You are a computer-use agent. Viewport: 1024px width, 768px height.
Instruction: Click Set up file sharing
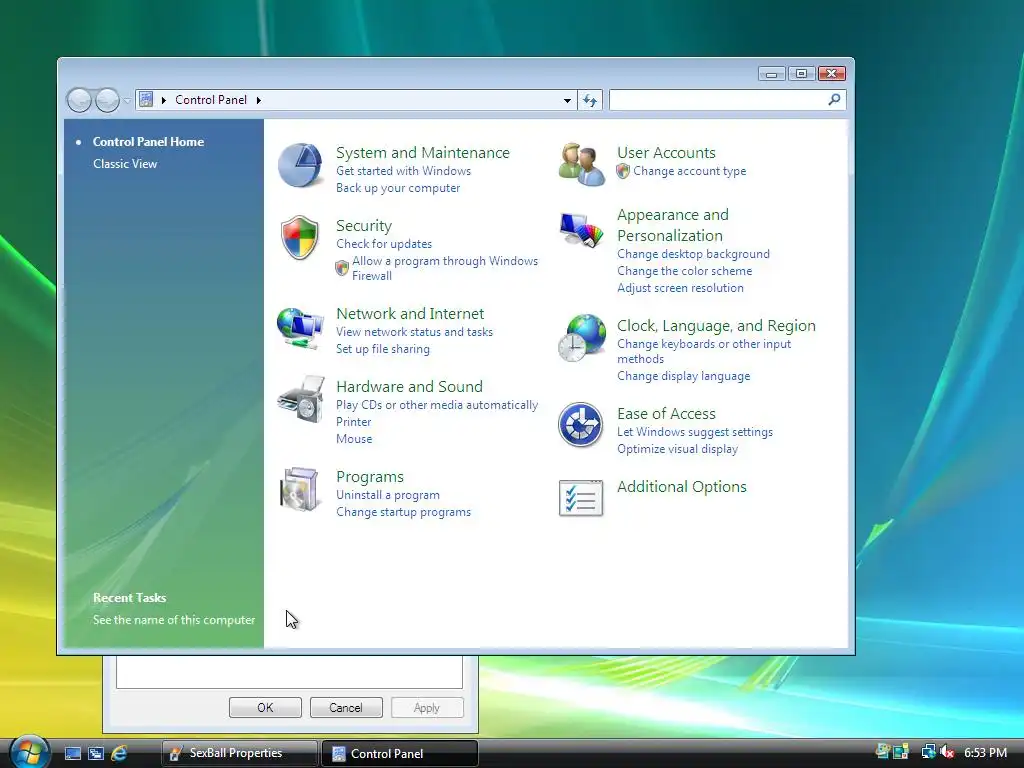[x=383, y=349]
